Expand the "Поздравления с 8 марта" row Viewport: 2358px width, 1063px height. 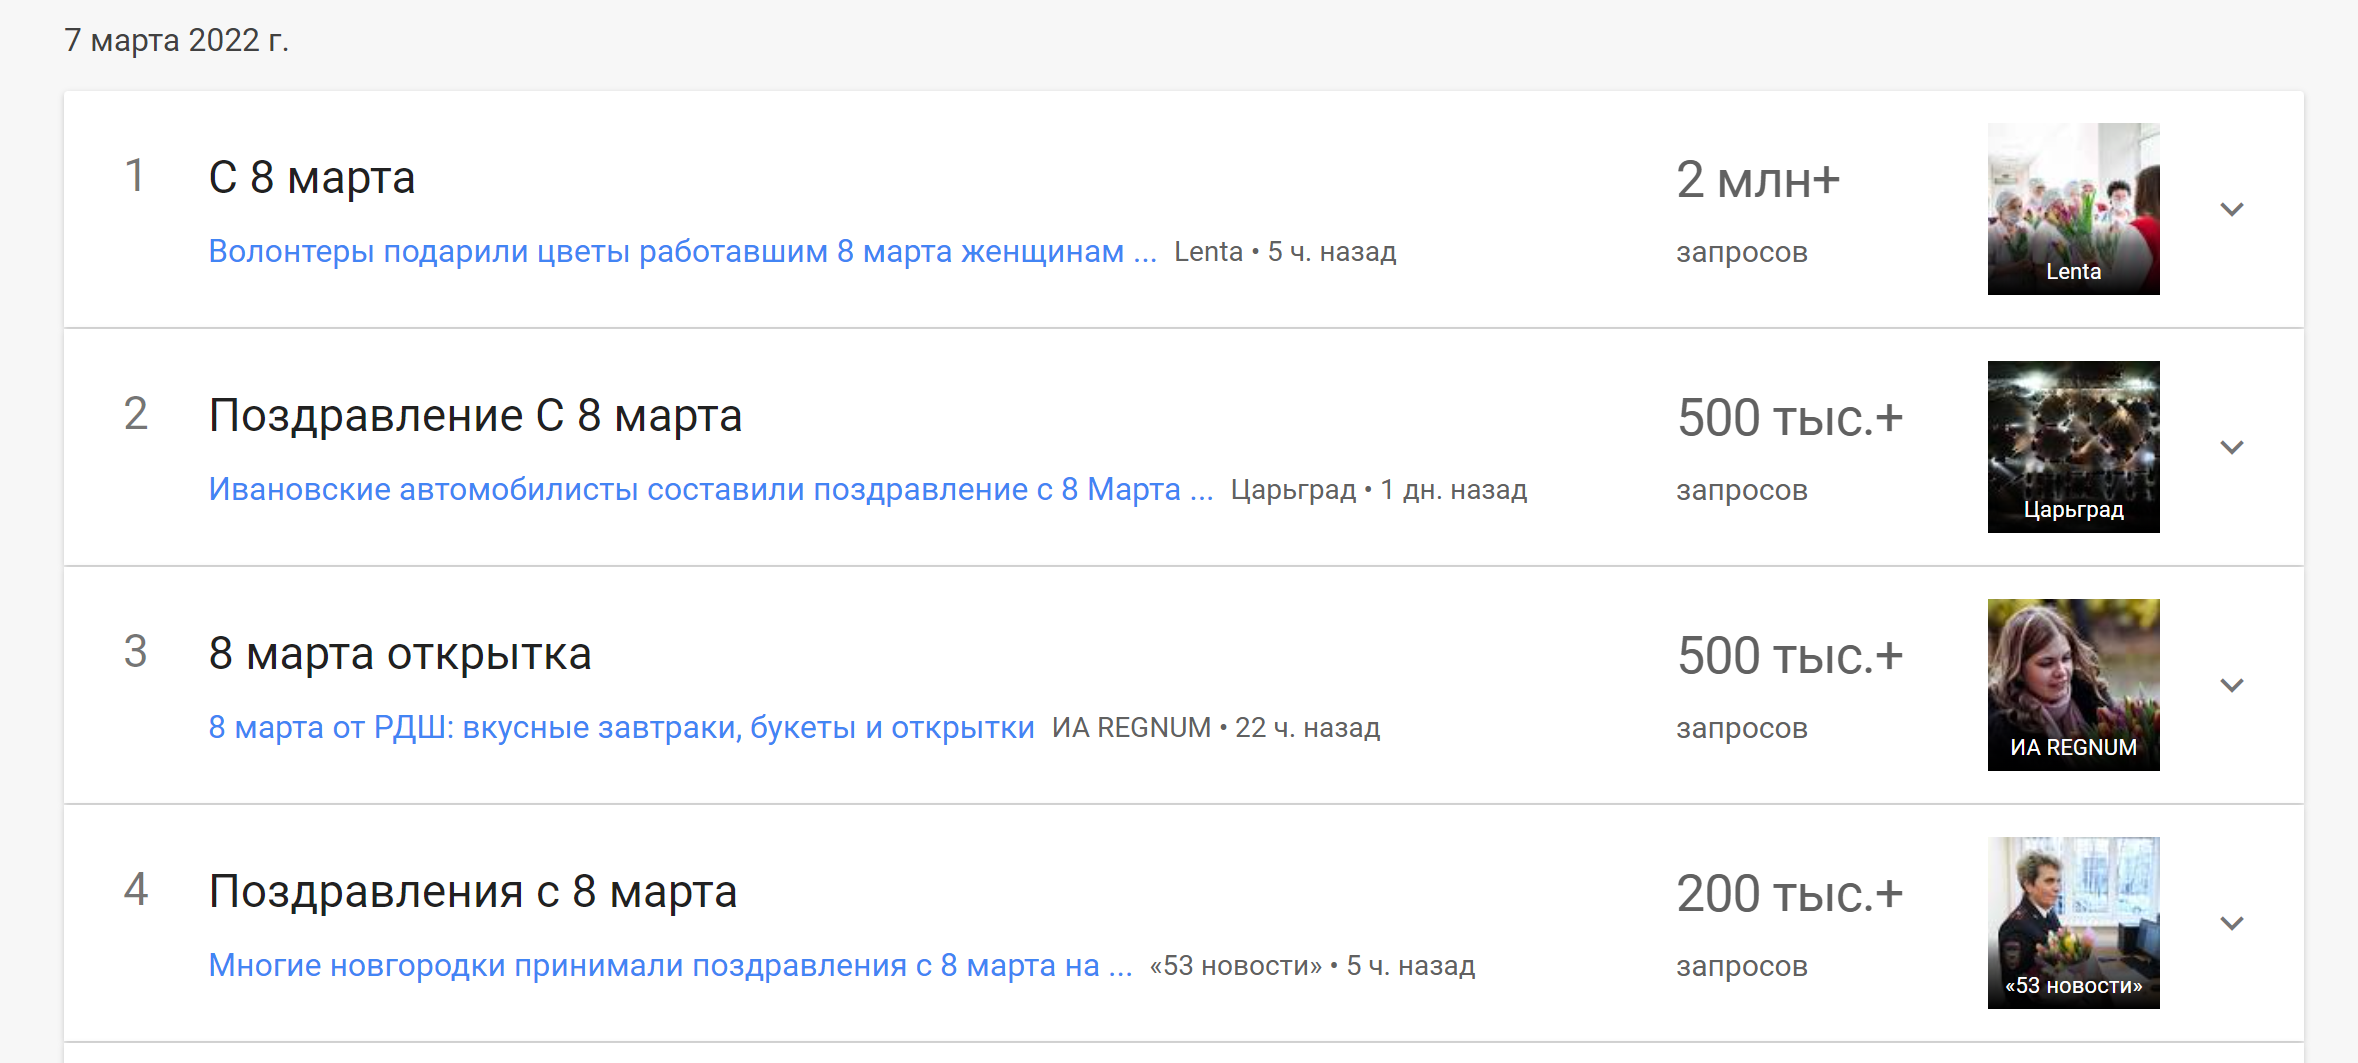pyautogui.click(x=2232, y=923)
